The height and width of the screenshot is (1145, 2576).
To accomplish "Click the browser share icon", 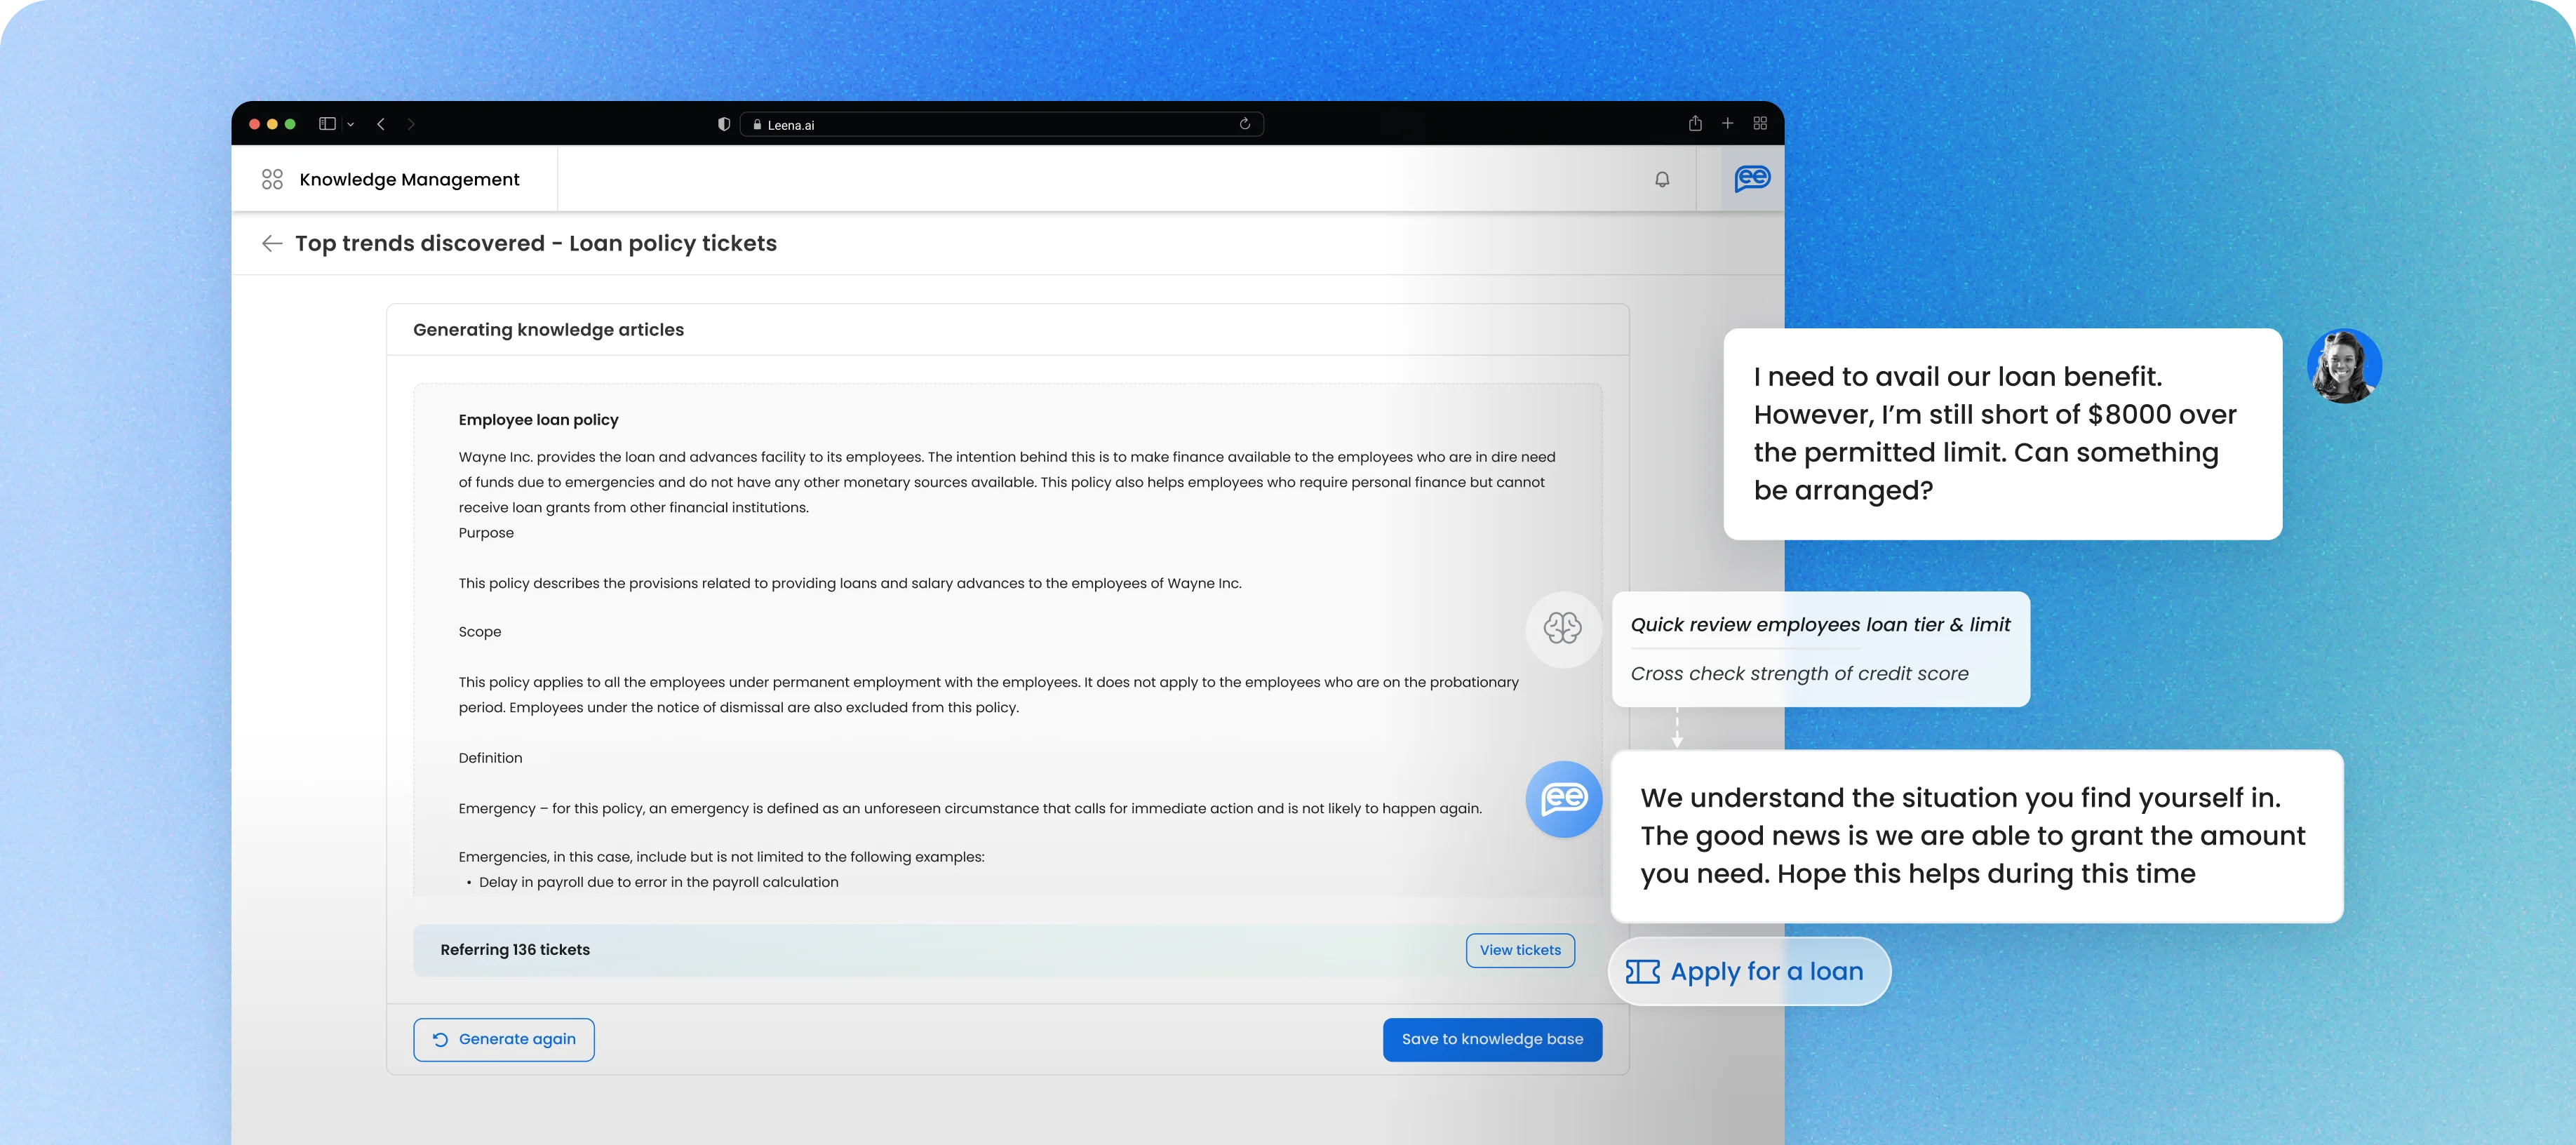I will coord(1695,123).
